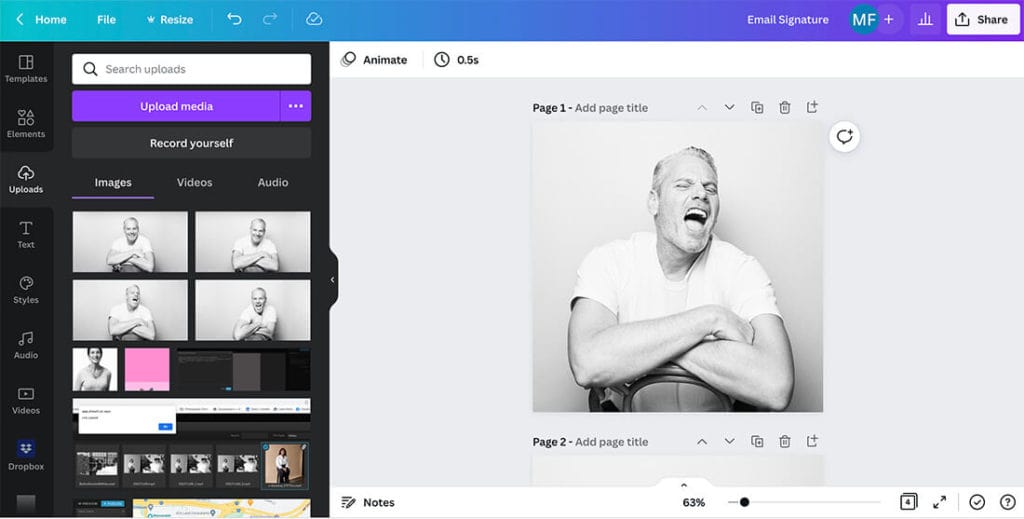Expand page thumbnails with the bottom caret

point(684,485)
